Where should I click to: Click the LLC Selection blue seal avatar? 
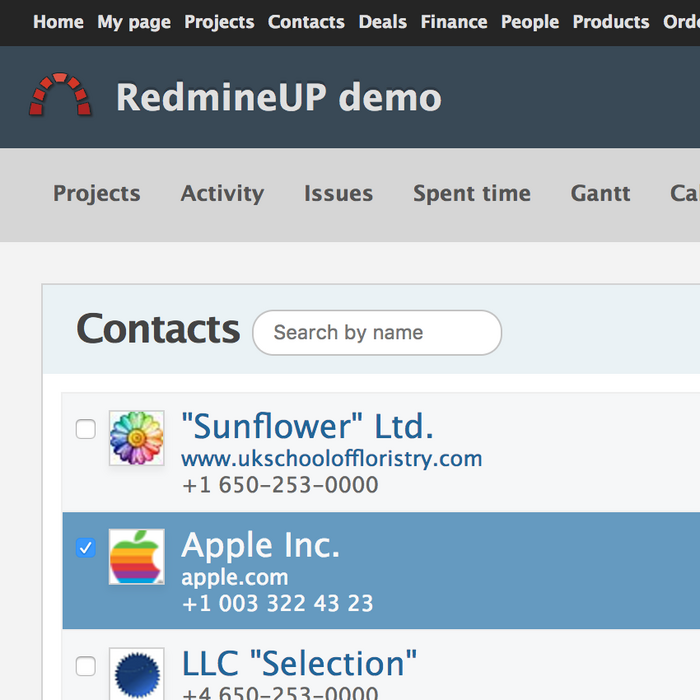pos(136,674)
